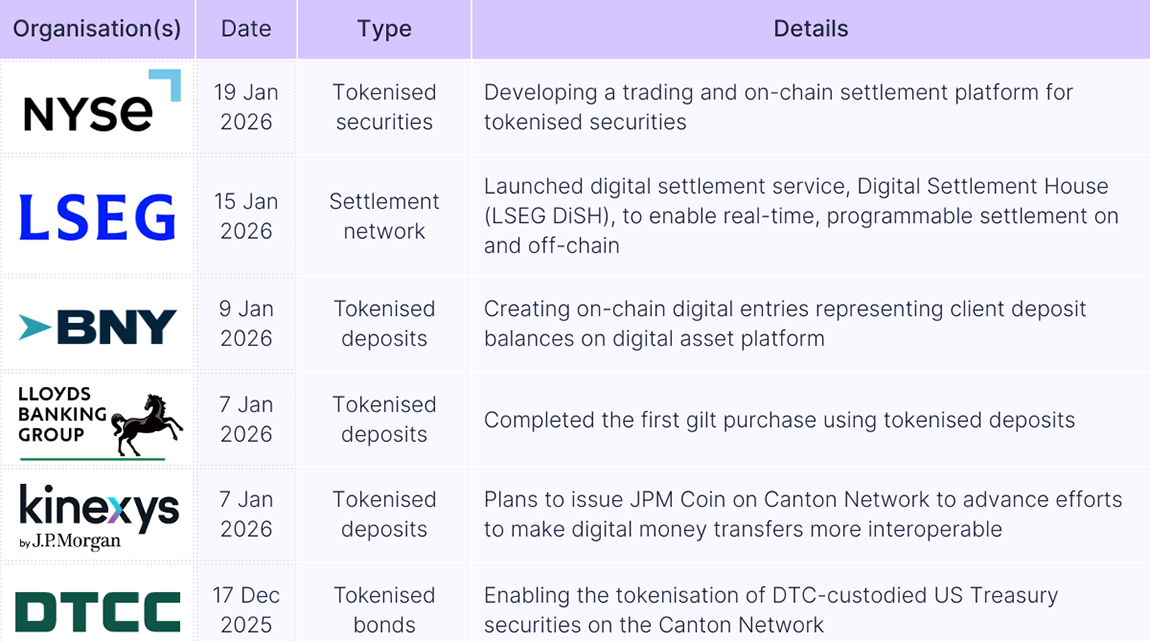Click the JPM Coin on Canton Network details
Viewport: 1150px width, 641px height.
(x=802, y=514)
